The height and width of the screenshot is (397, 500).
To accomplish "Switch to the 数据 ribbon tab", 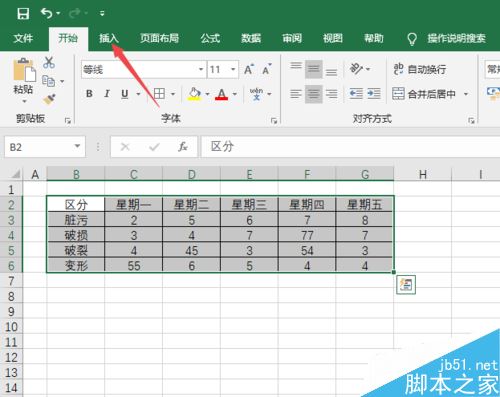I will [251, 38].
